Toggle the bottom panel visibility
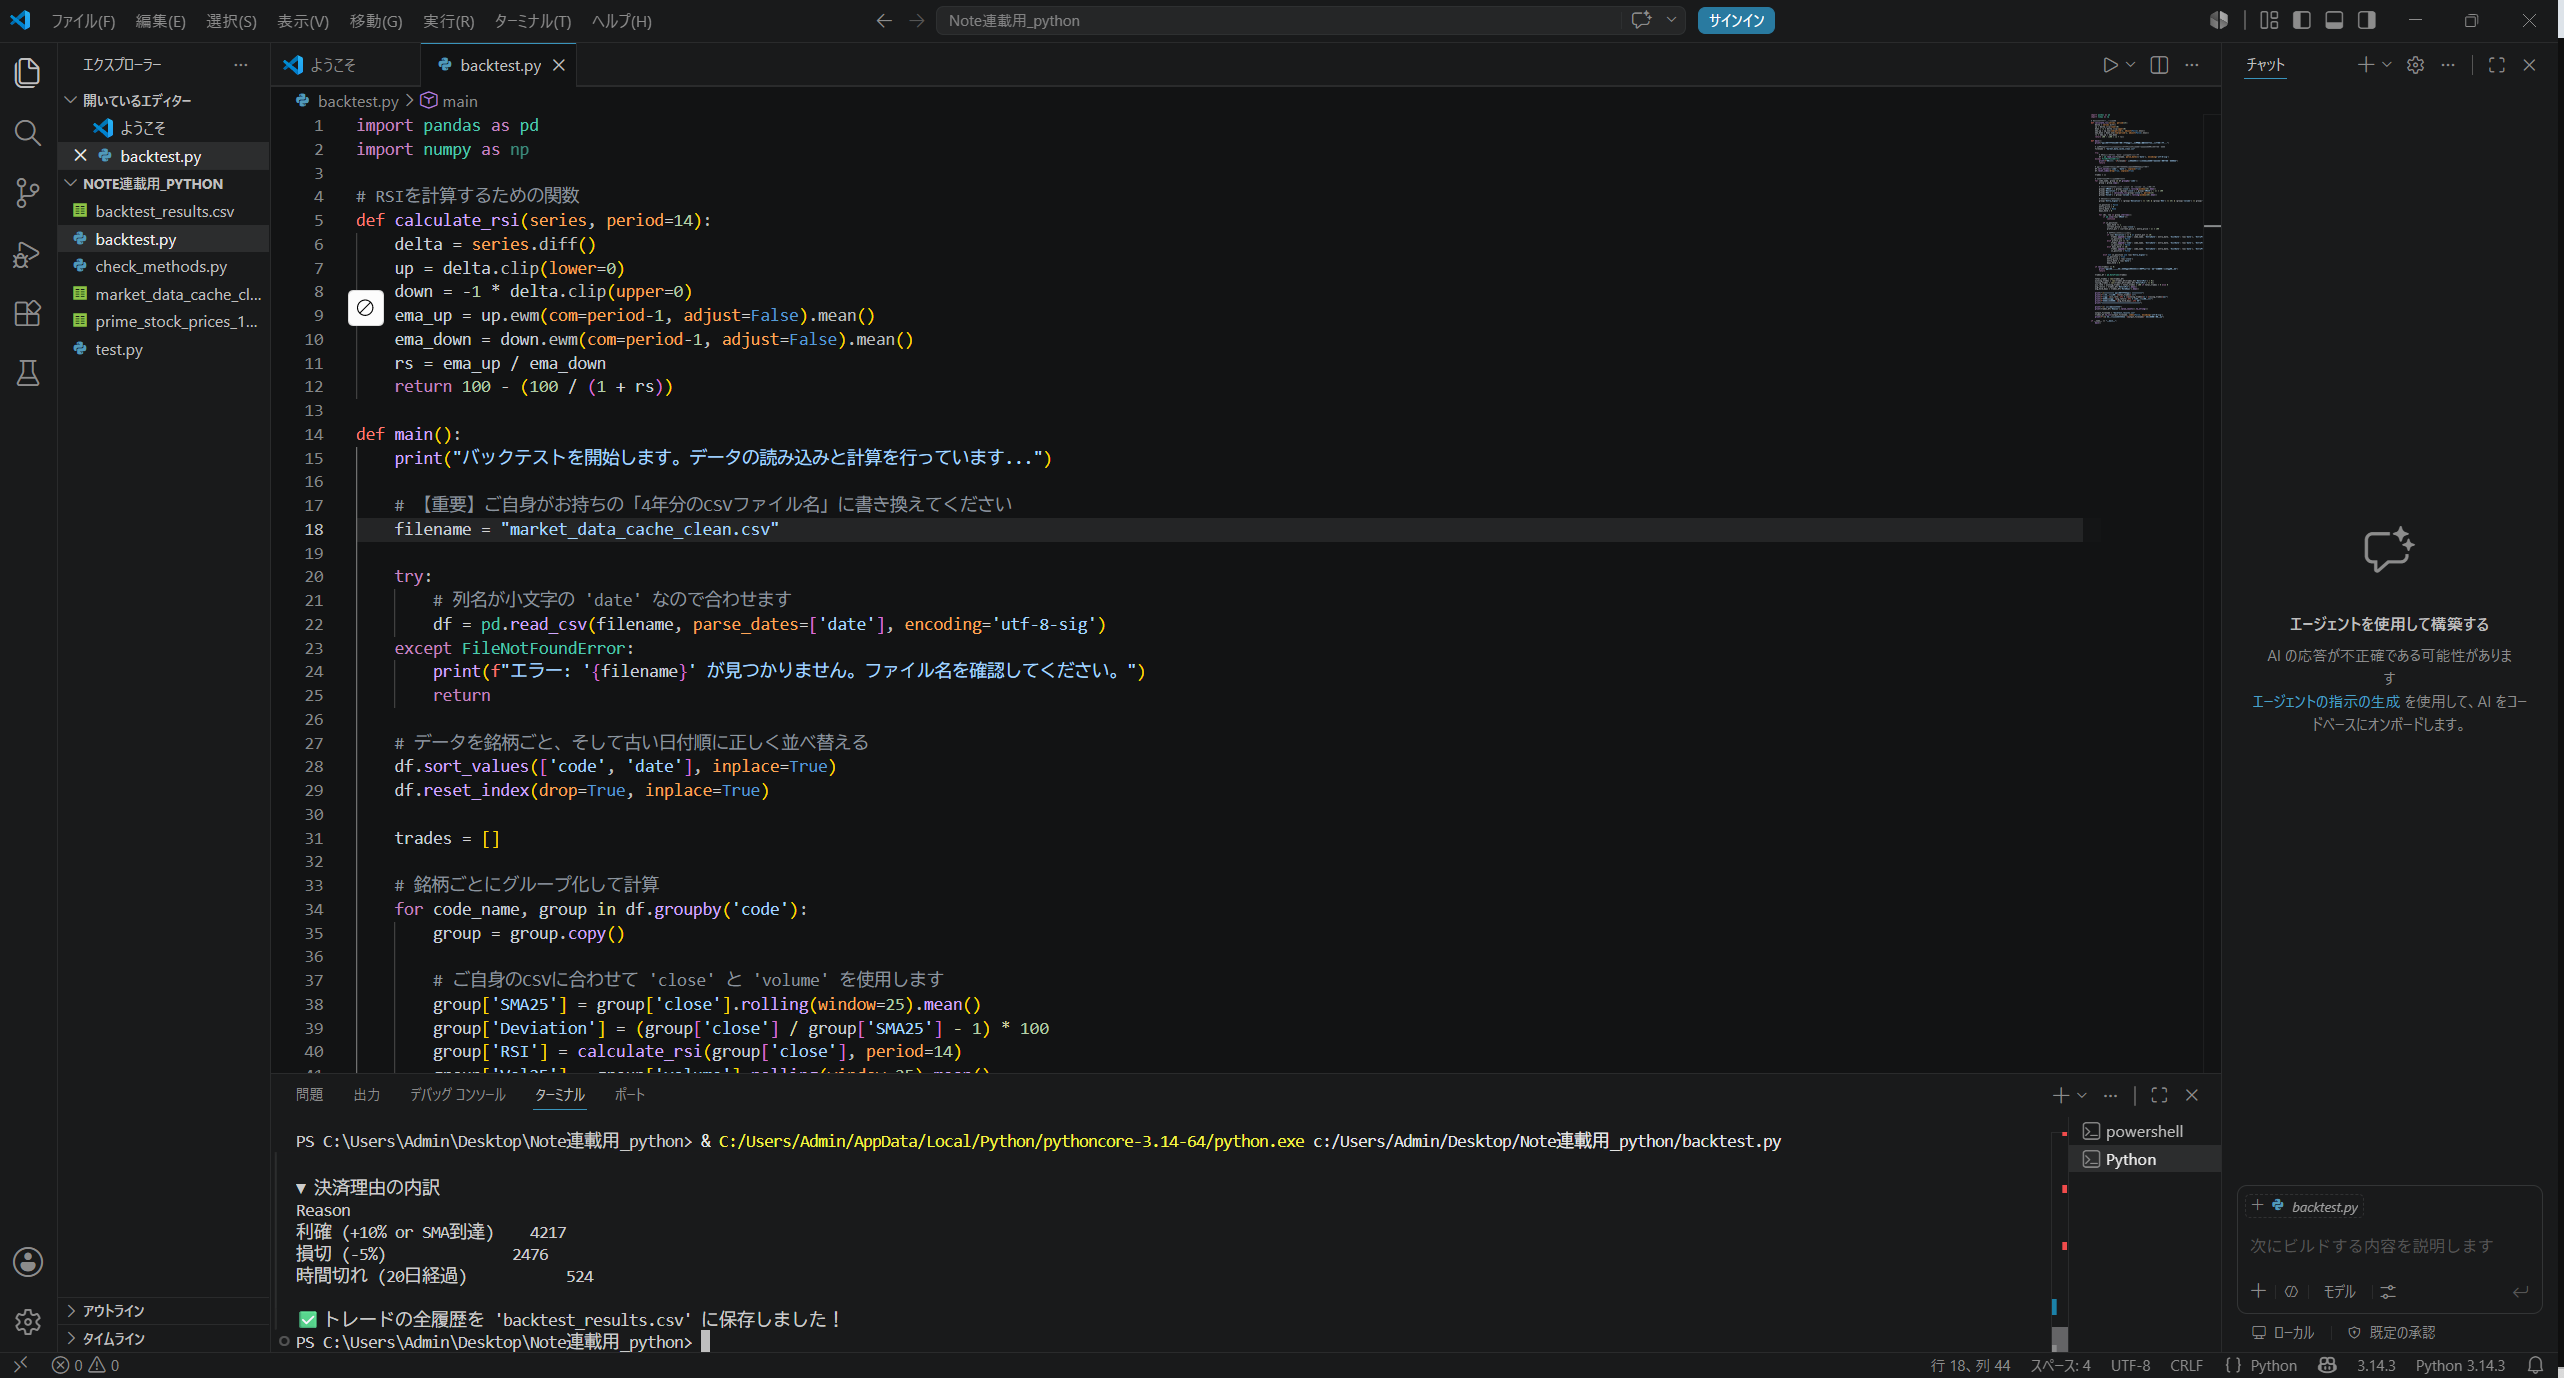2564x1378 pixels. coord(2334,20)
